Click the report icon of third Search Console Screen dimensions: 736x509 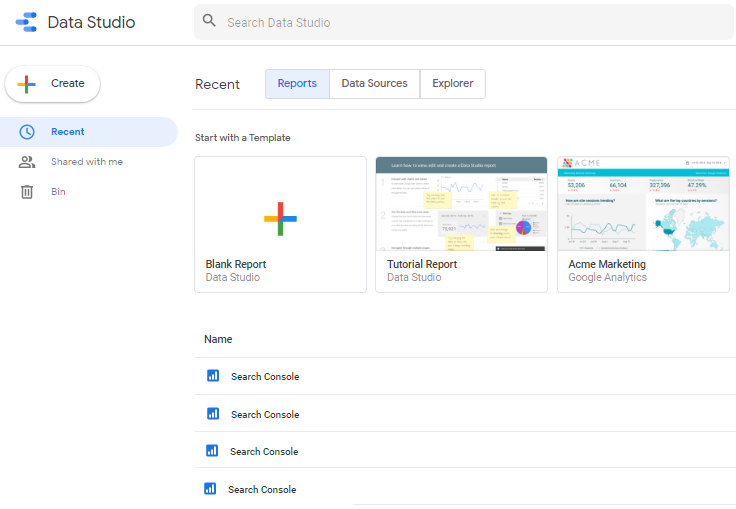[x=212, y=451]
